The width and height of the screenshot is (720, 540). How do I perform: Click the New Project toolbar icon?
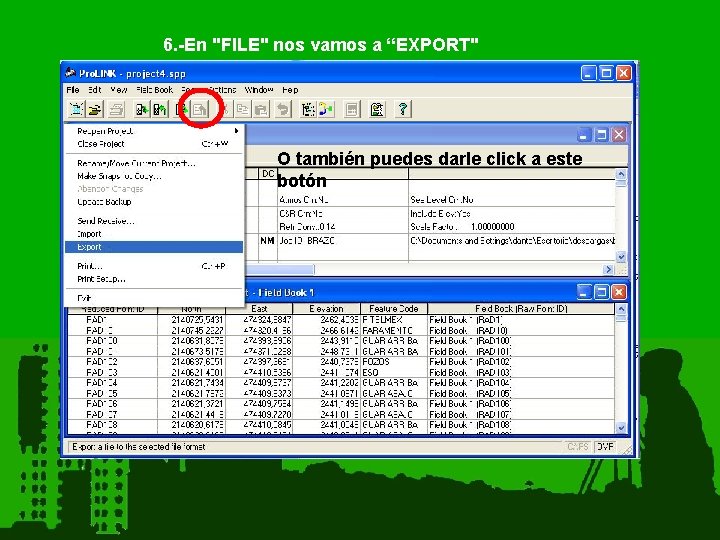point(76,109)
